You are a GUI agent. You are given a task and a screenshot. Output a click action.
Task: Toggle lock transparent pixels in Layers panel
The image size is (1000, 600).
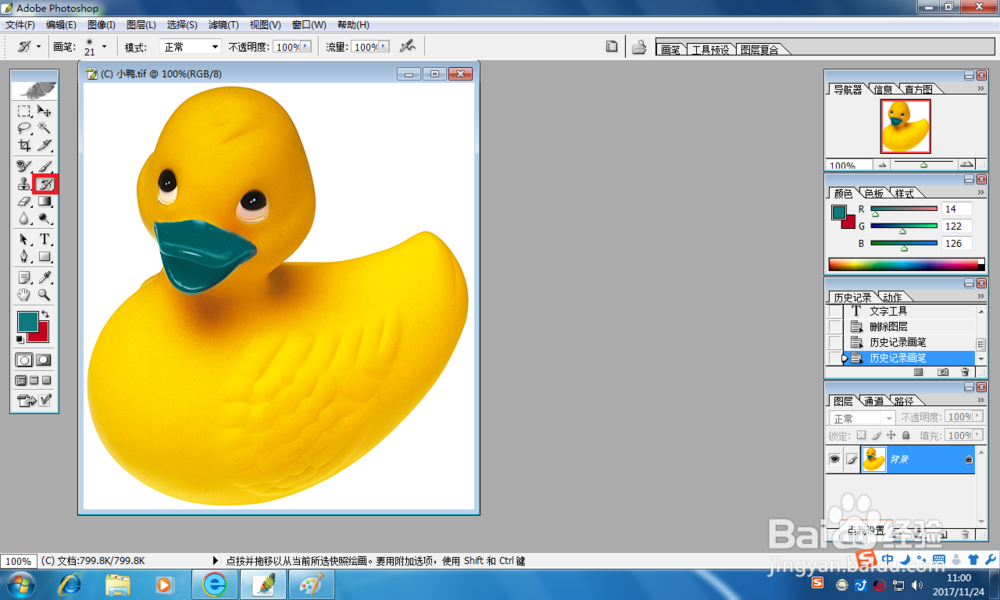(861, 435)
